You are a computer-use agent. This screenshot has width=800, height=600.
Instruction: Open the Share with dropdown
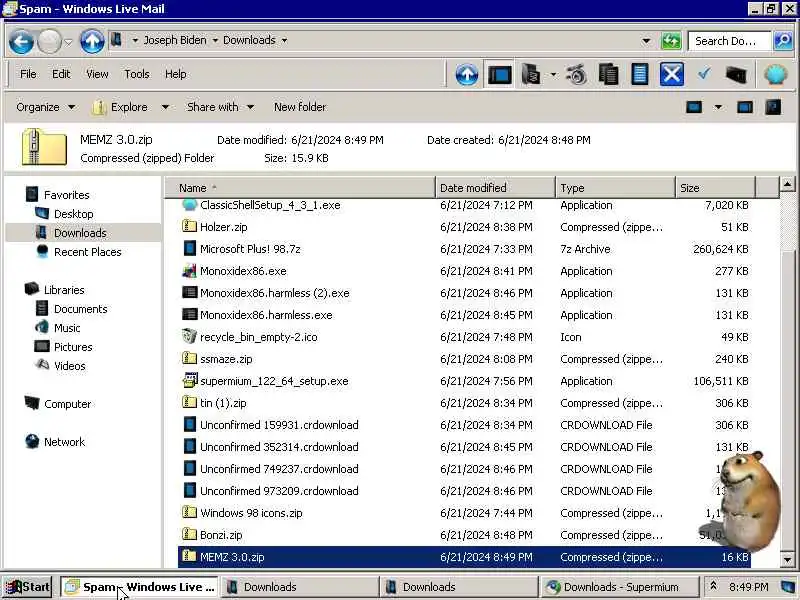point(220,107)
